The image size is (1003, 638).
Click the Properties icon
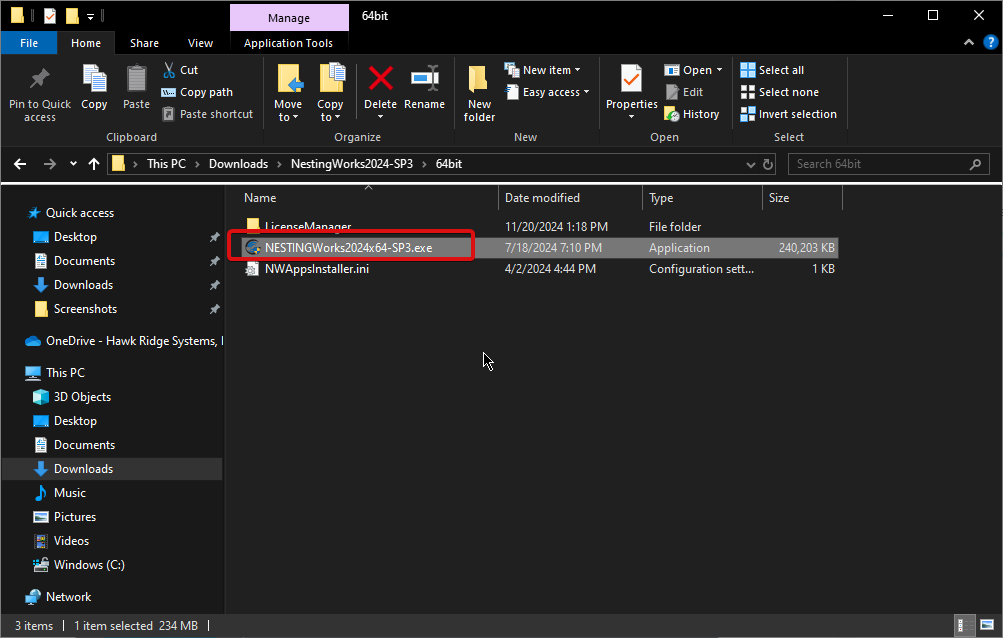(x=631, y=79)
